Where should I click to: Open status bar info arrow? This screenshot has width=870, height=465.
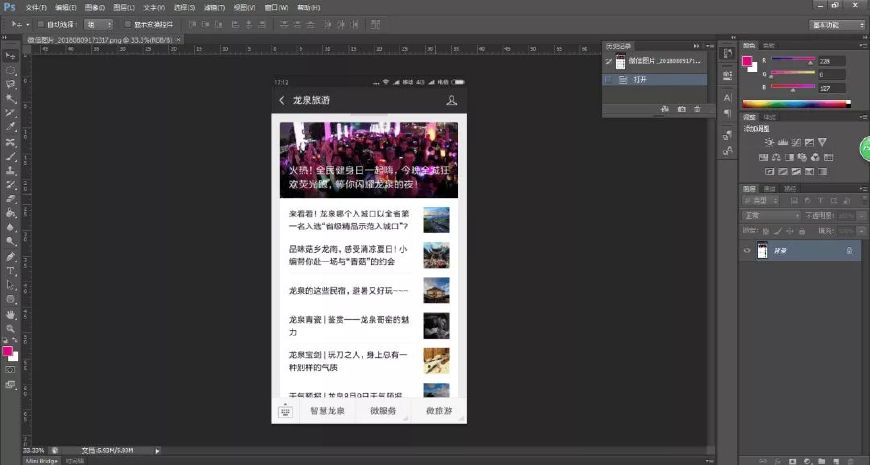157,451
